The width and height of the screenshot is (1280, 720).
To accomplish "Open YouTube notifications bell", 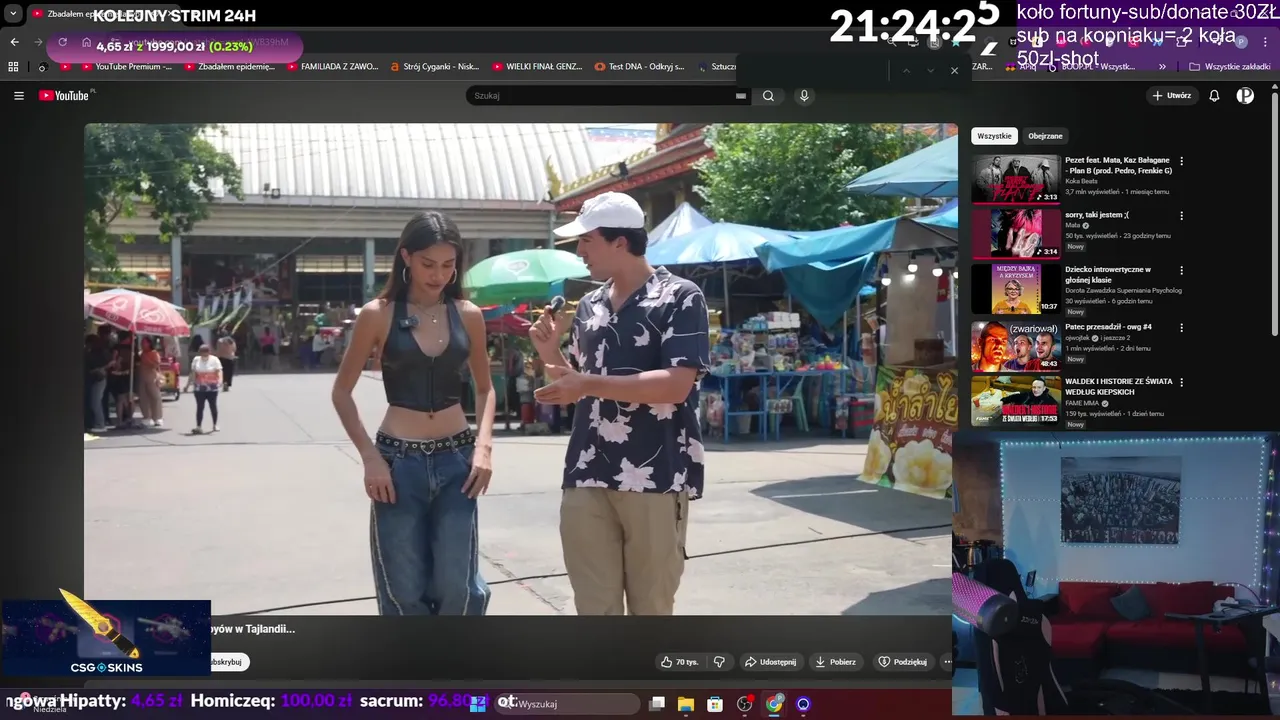I will coord(1214,96).
